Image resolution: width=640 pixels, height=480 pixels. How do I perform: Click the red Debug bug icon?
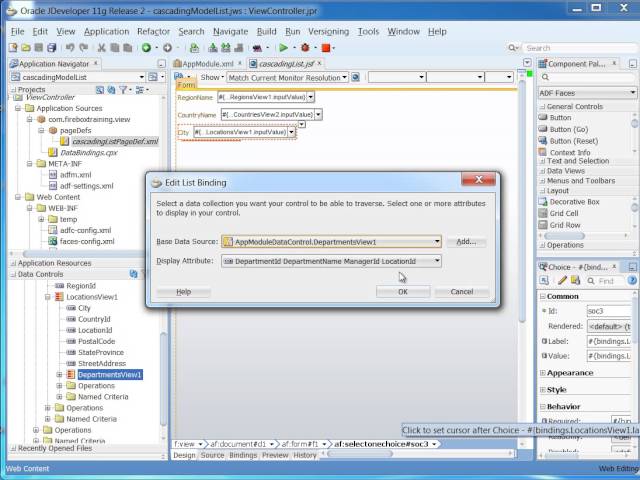[305, 48]
